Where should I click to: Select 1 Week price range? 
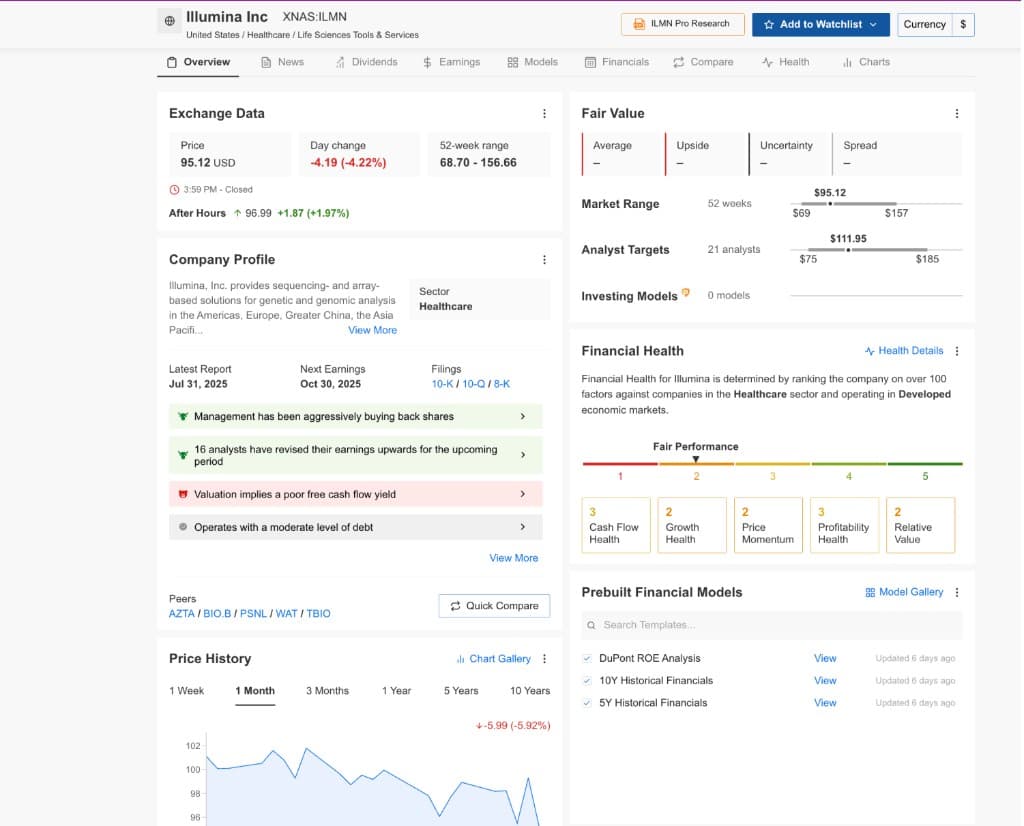tap(187, 691)
